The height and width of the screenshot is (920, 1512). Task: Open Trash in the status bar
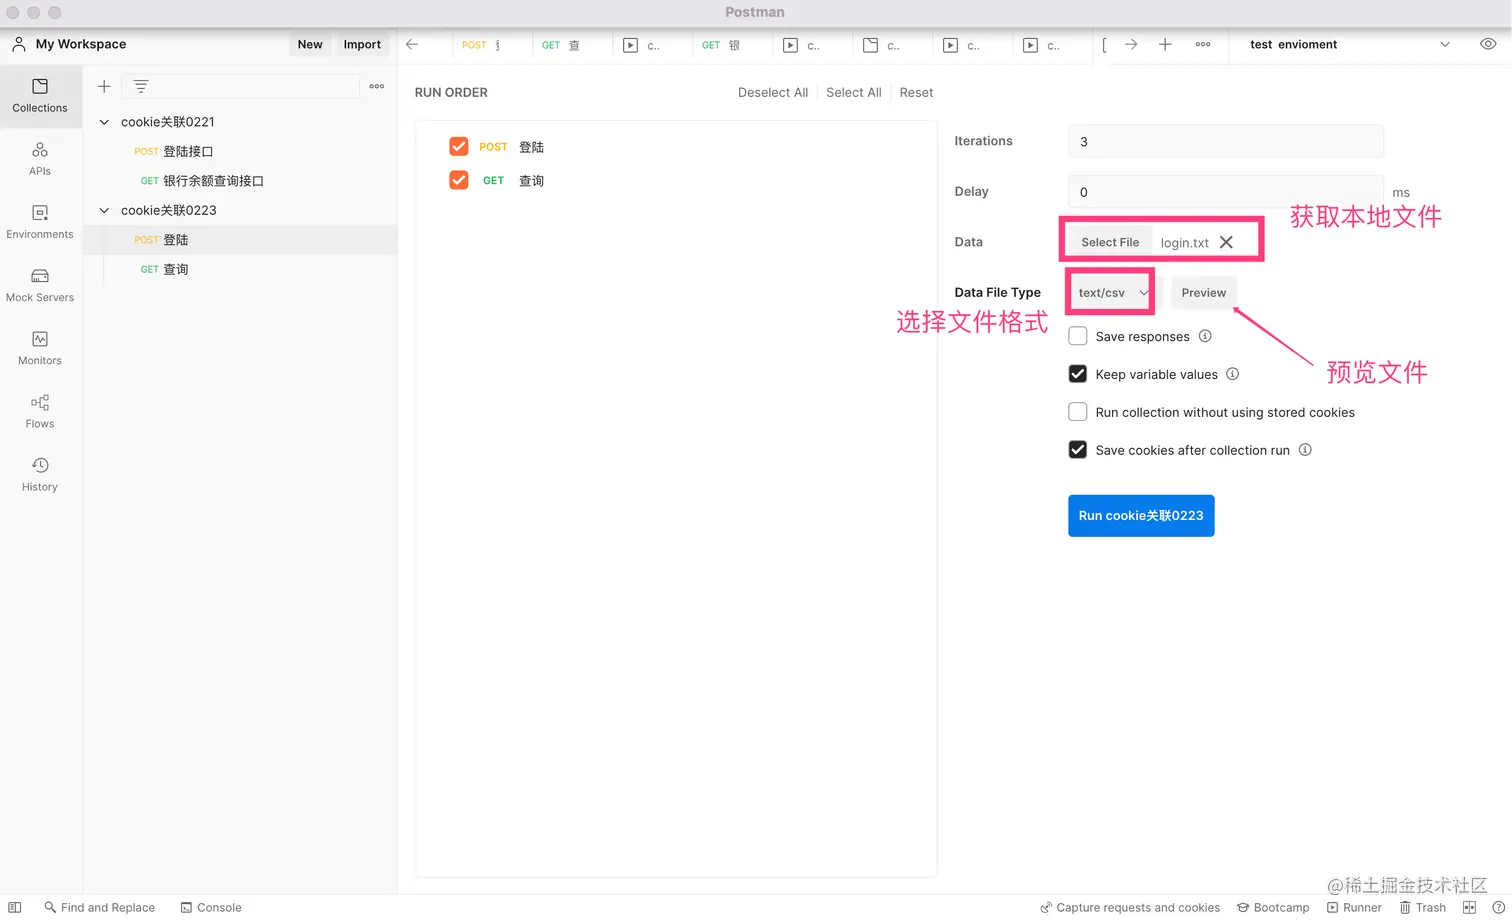pyautogui.click(x=1423, y=908)
